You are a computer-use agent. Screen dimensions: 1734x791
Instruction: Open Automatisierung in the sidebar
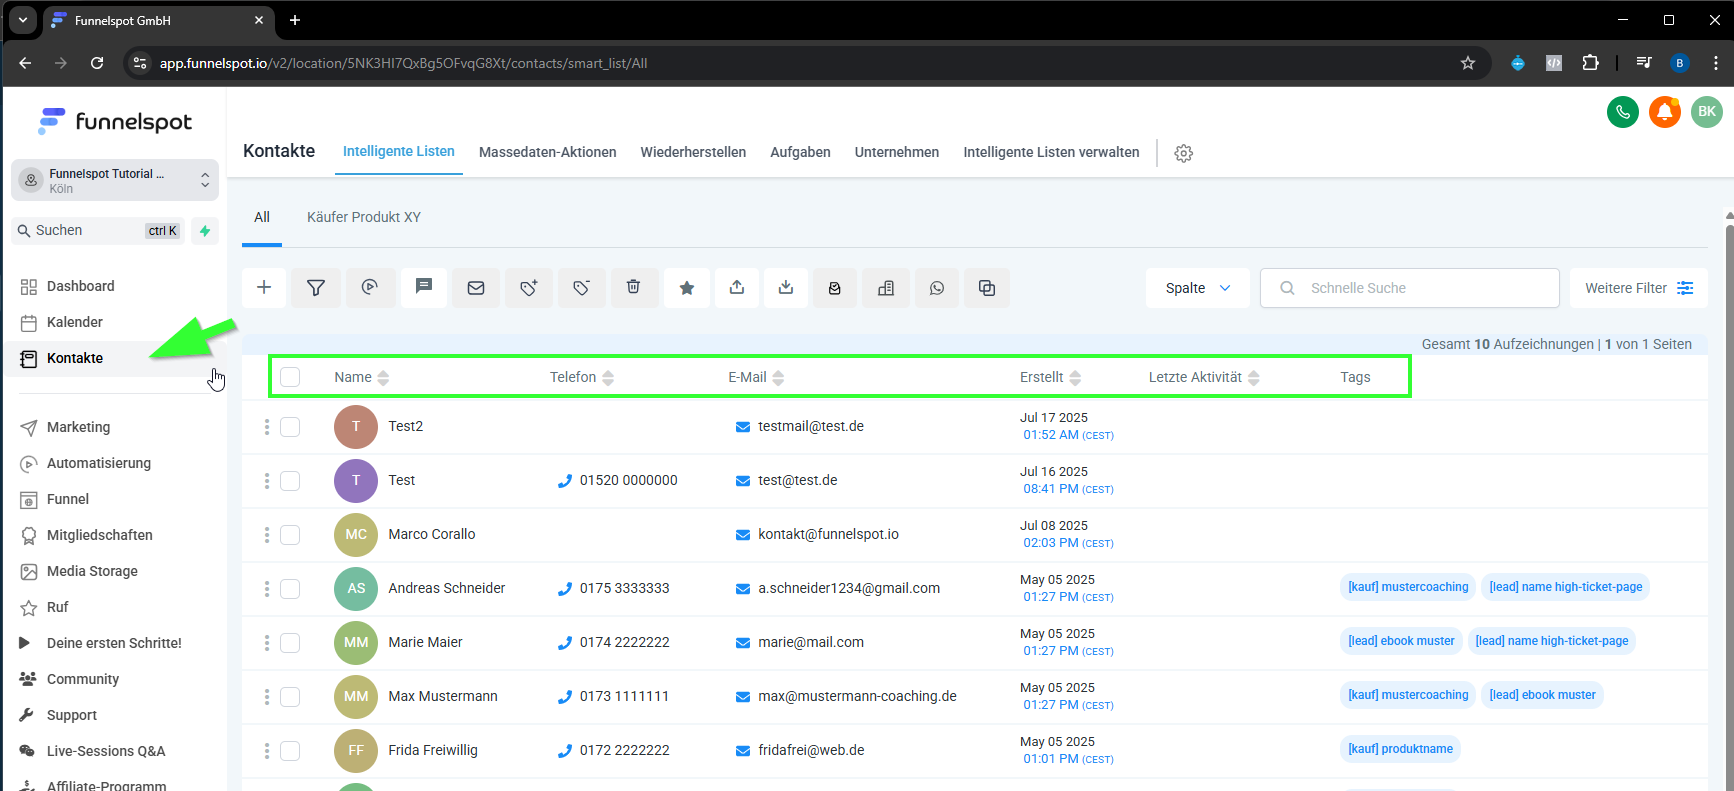click(x=99, y=463)
